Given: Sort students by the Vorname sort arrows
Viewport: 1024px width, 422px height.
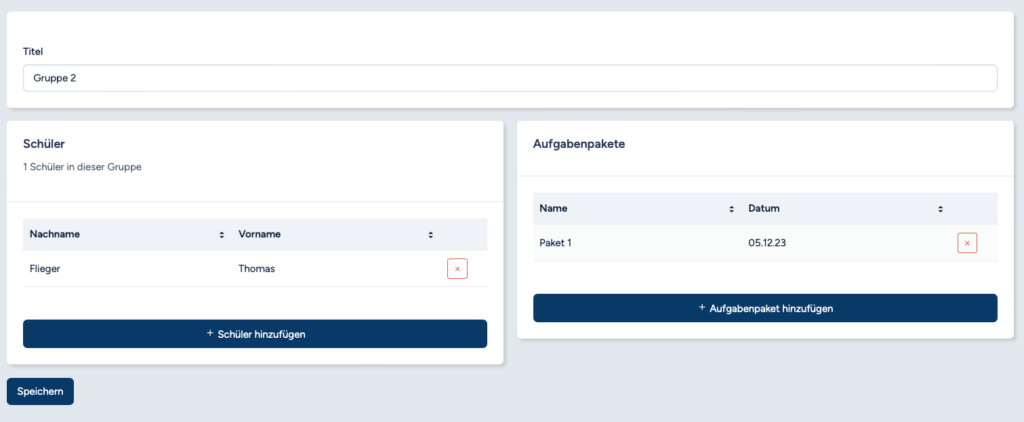Looking at the screenshot, I should (x=430, y=235).
